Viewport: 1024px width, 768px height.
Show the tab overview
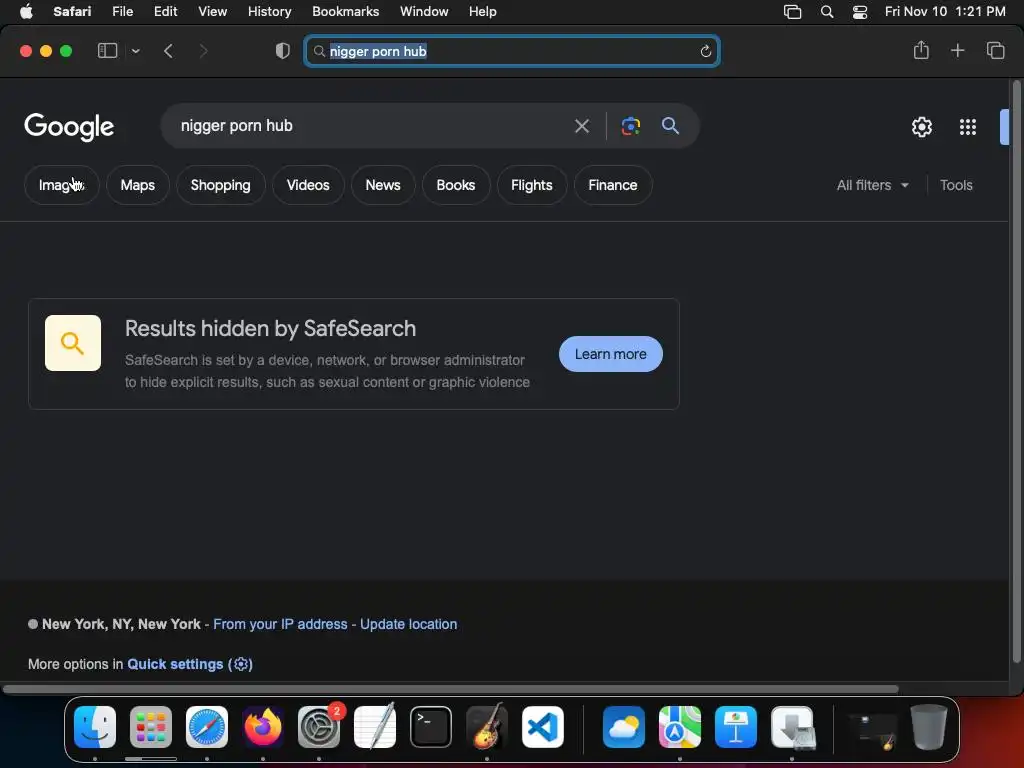tap(995, 50)
